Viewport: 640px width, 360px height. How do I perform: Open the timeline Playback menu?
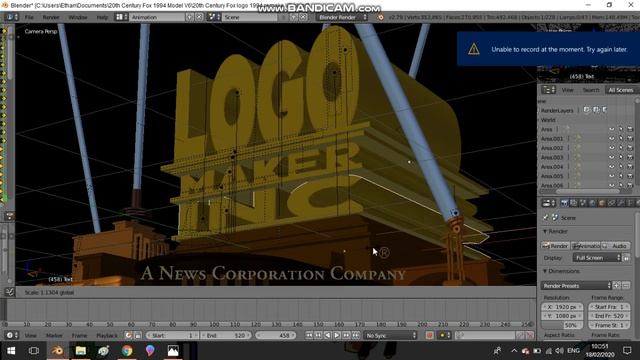point(107,336)
